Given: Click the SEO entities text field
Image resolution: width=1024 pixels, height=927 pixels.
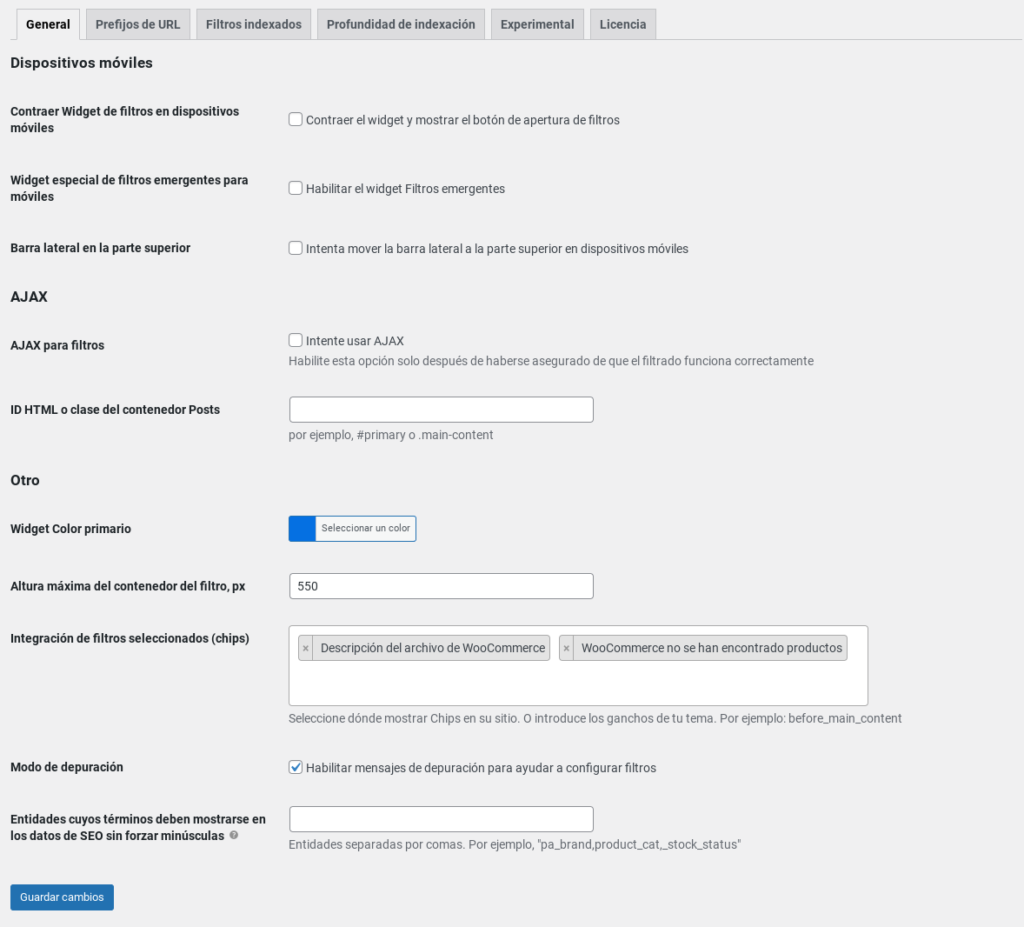Looking at the screenshot, I should click(441, 819).
